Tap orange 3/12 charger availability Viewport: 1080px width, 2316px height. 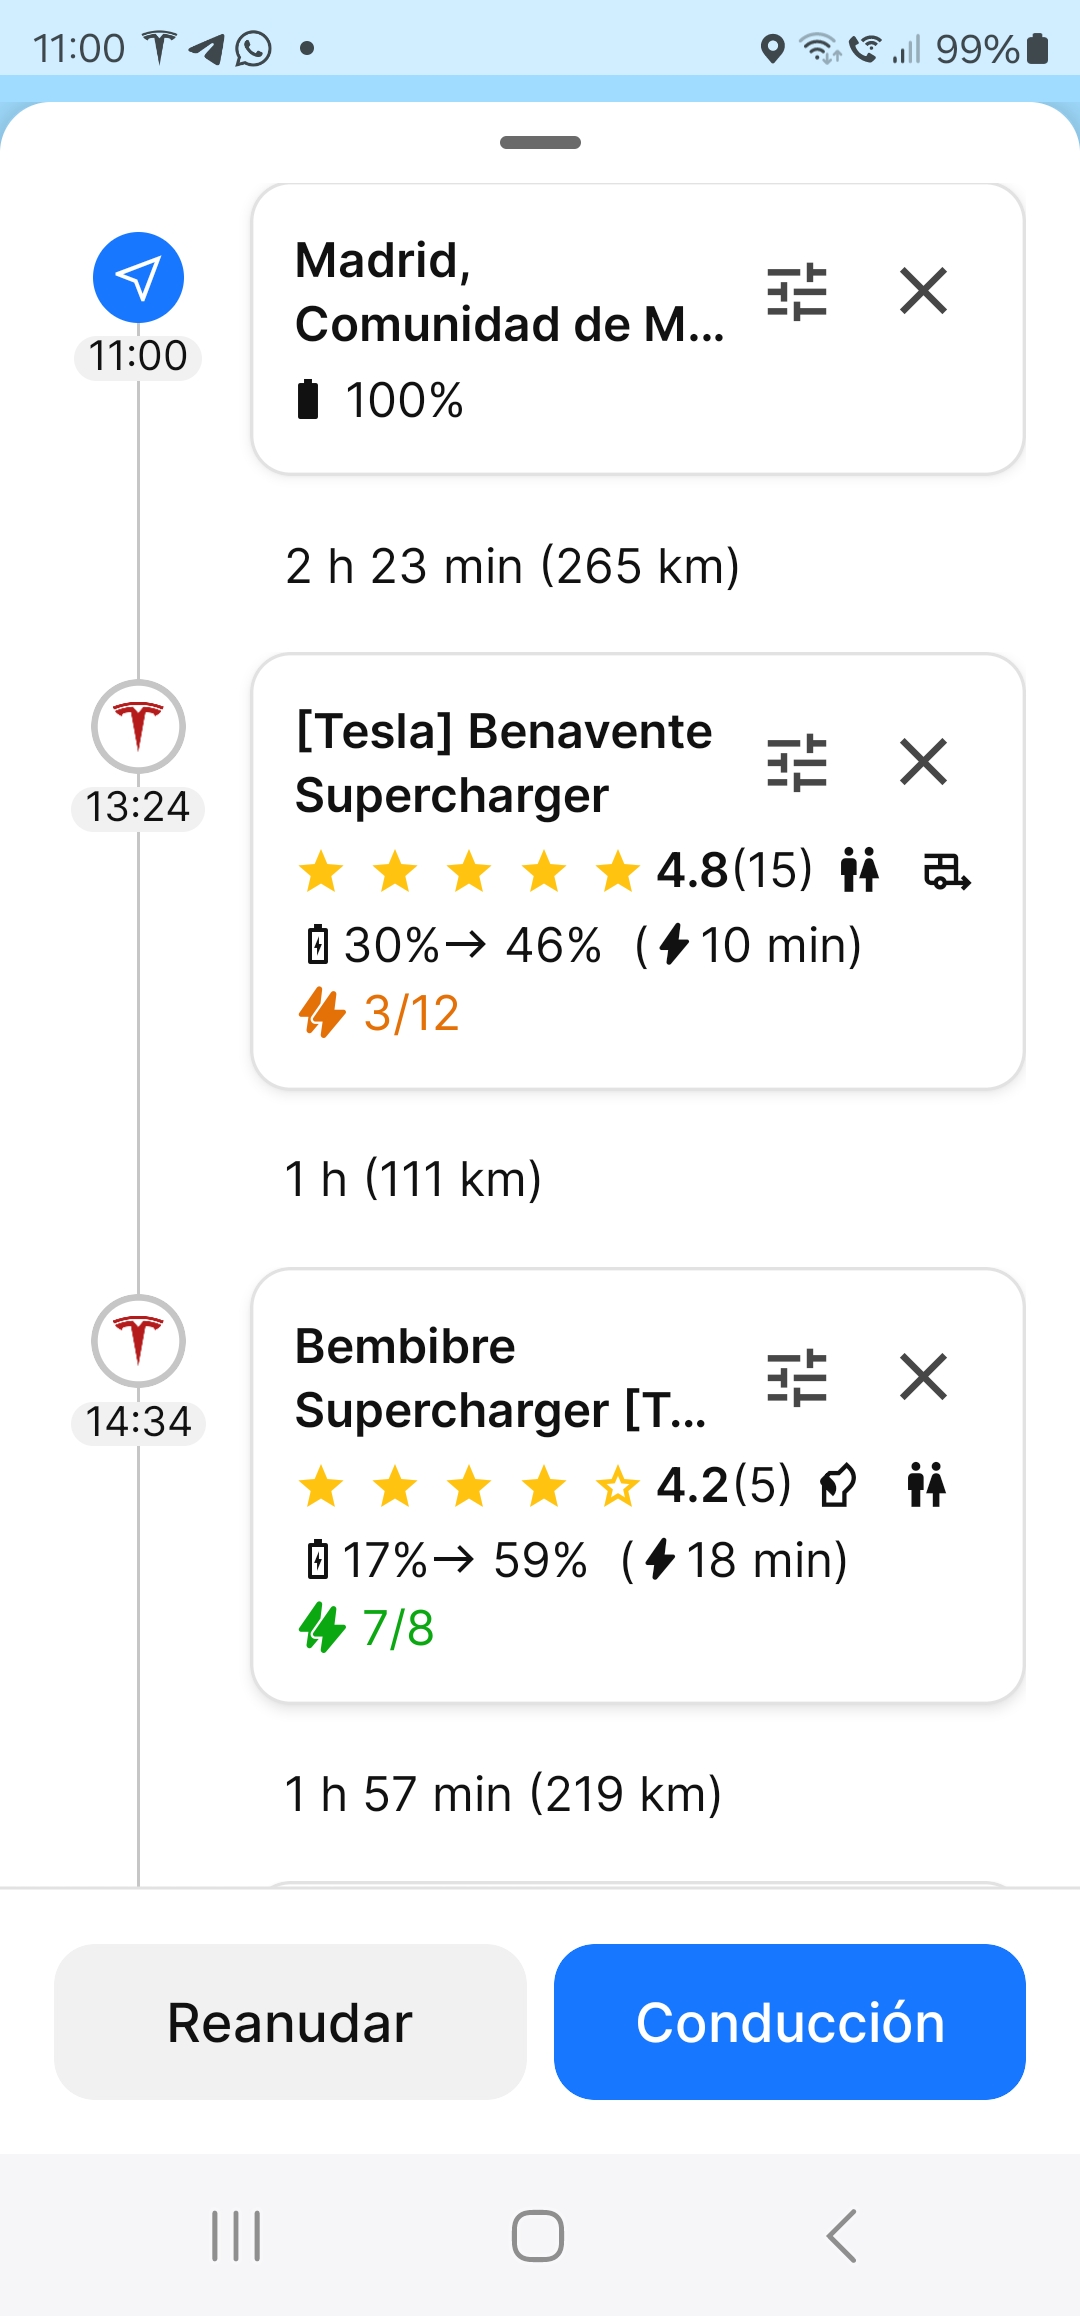pos(379,1013)
